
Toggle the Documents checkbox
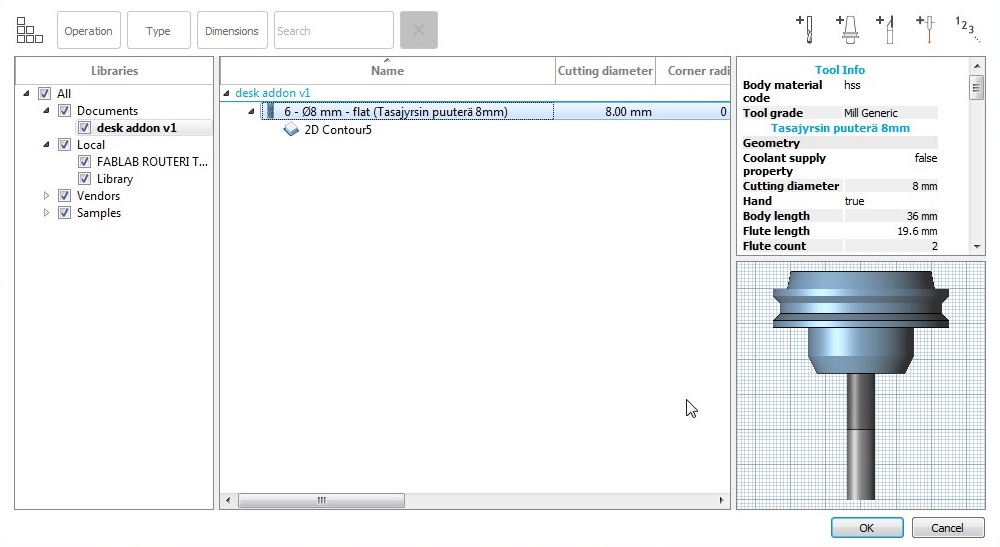click(64, 110)
